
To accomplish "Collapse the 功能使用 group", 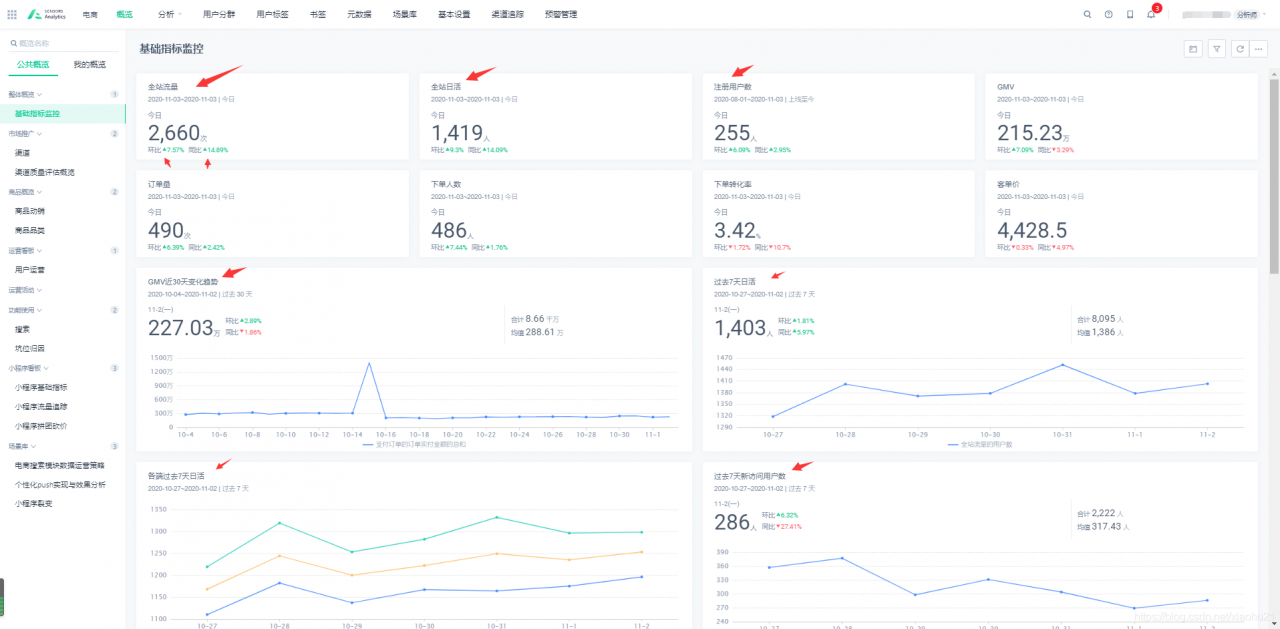I will click(25, 310).
